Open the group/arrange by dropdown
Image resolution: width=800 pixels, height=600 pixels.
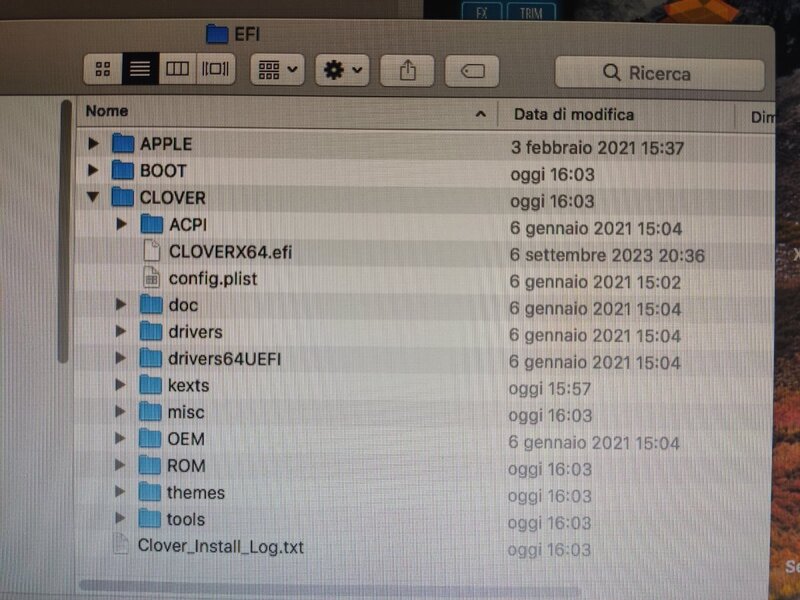click(x=278, y=69)
